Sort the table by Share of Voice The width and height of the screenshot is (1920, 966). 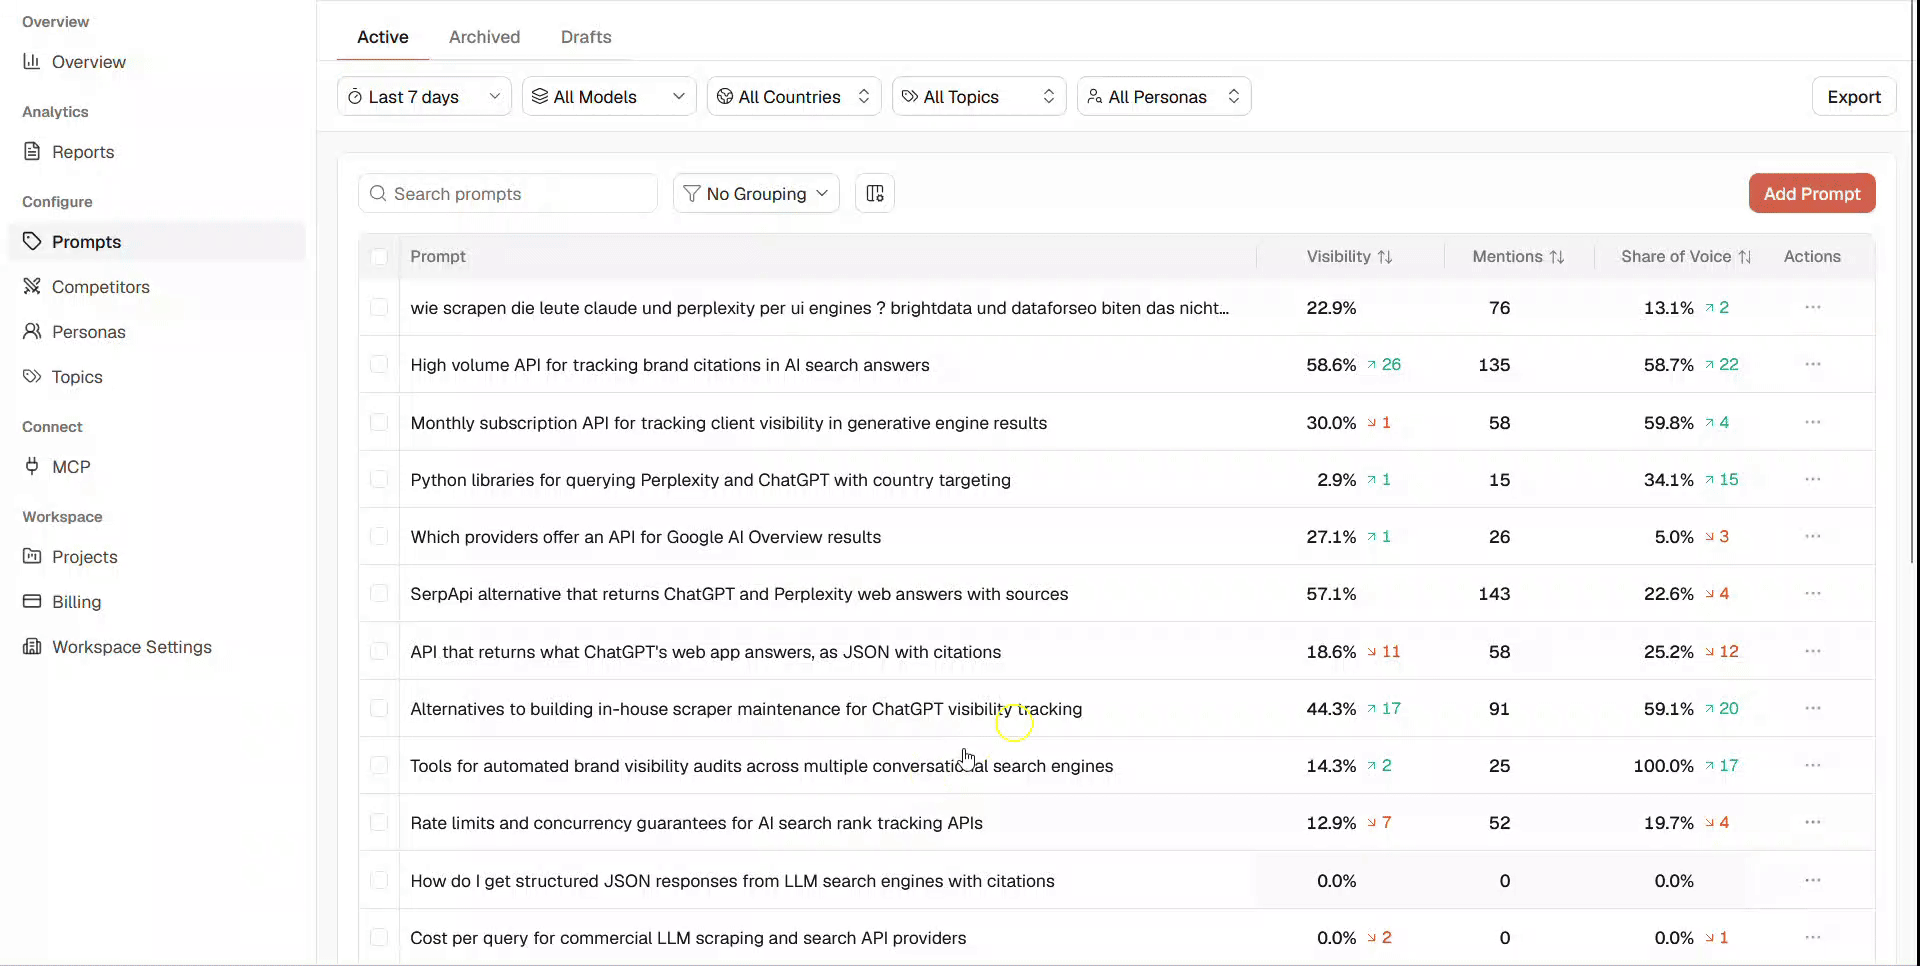(1686, 257)
